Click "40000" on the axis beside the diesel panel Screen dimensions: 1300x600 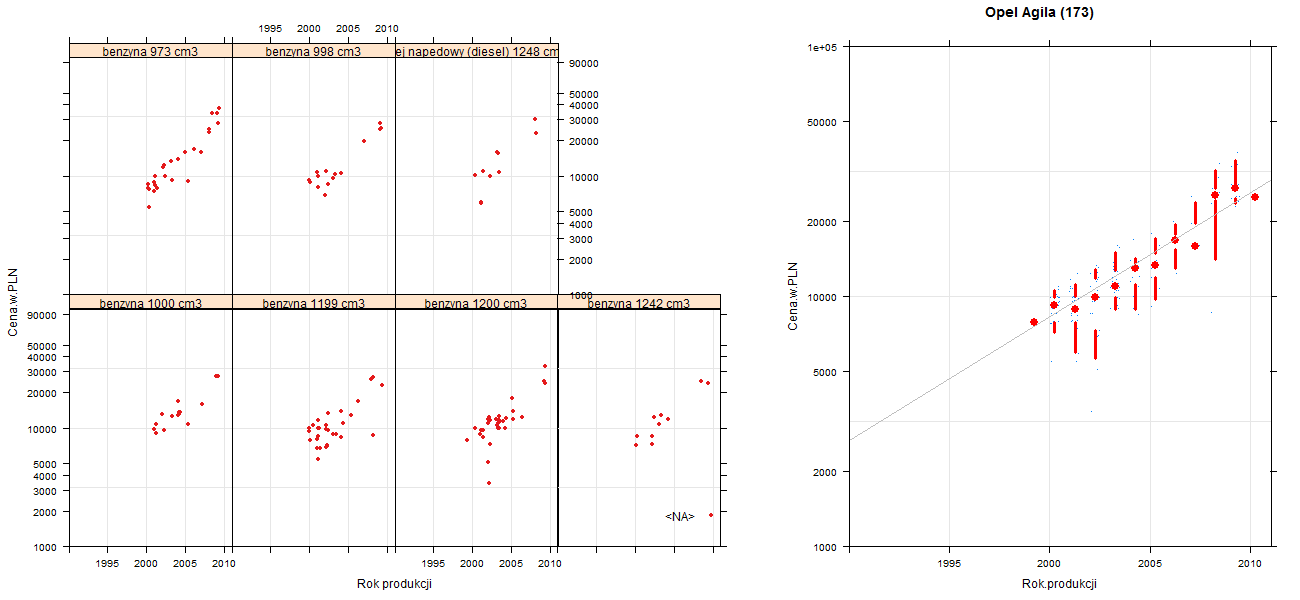pos(583,105)
